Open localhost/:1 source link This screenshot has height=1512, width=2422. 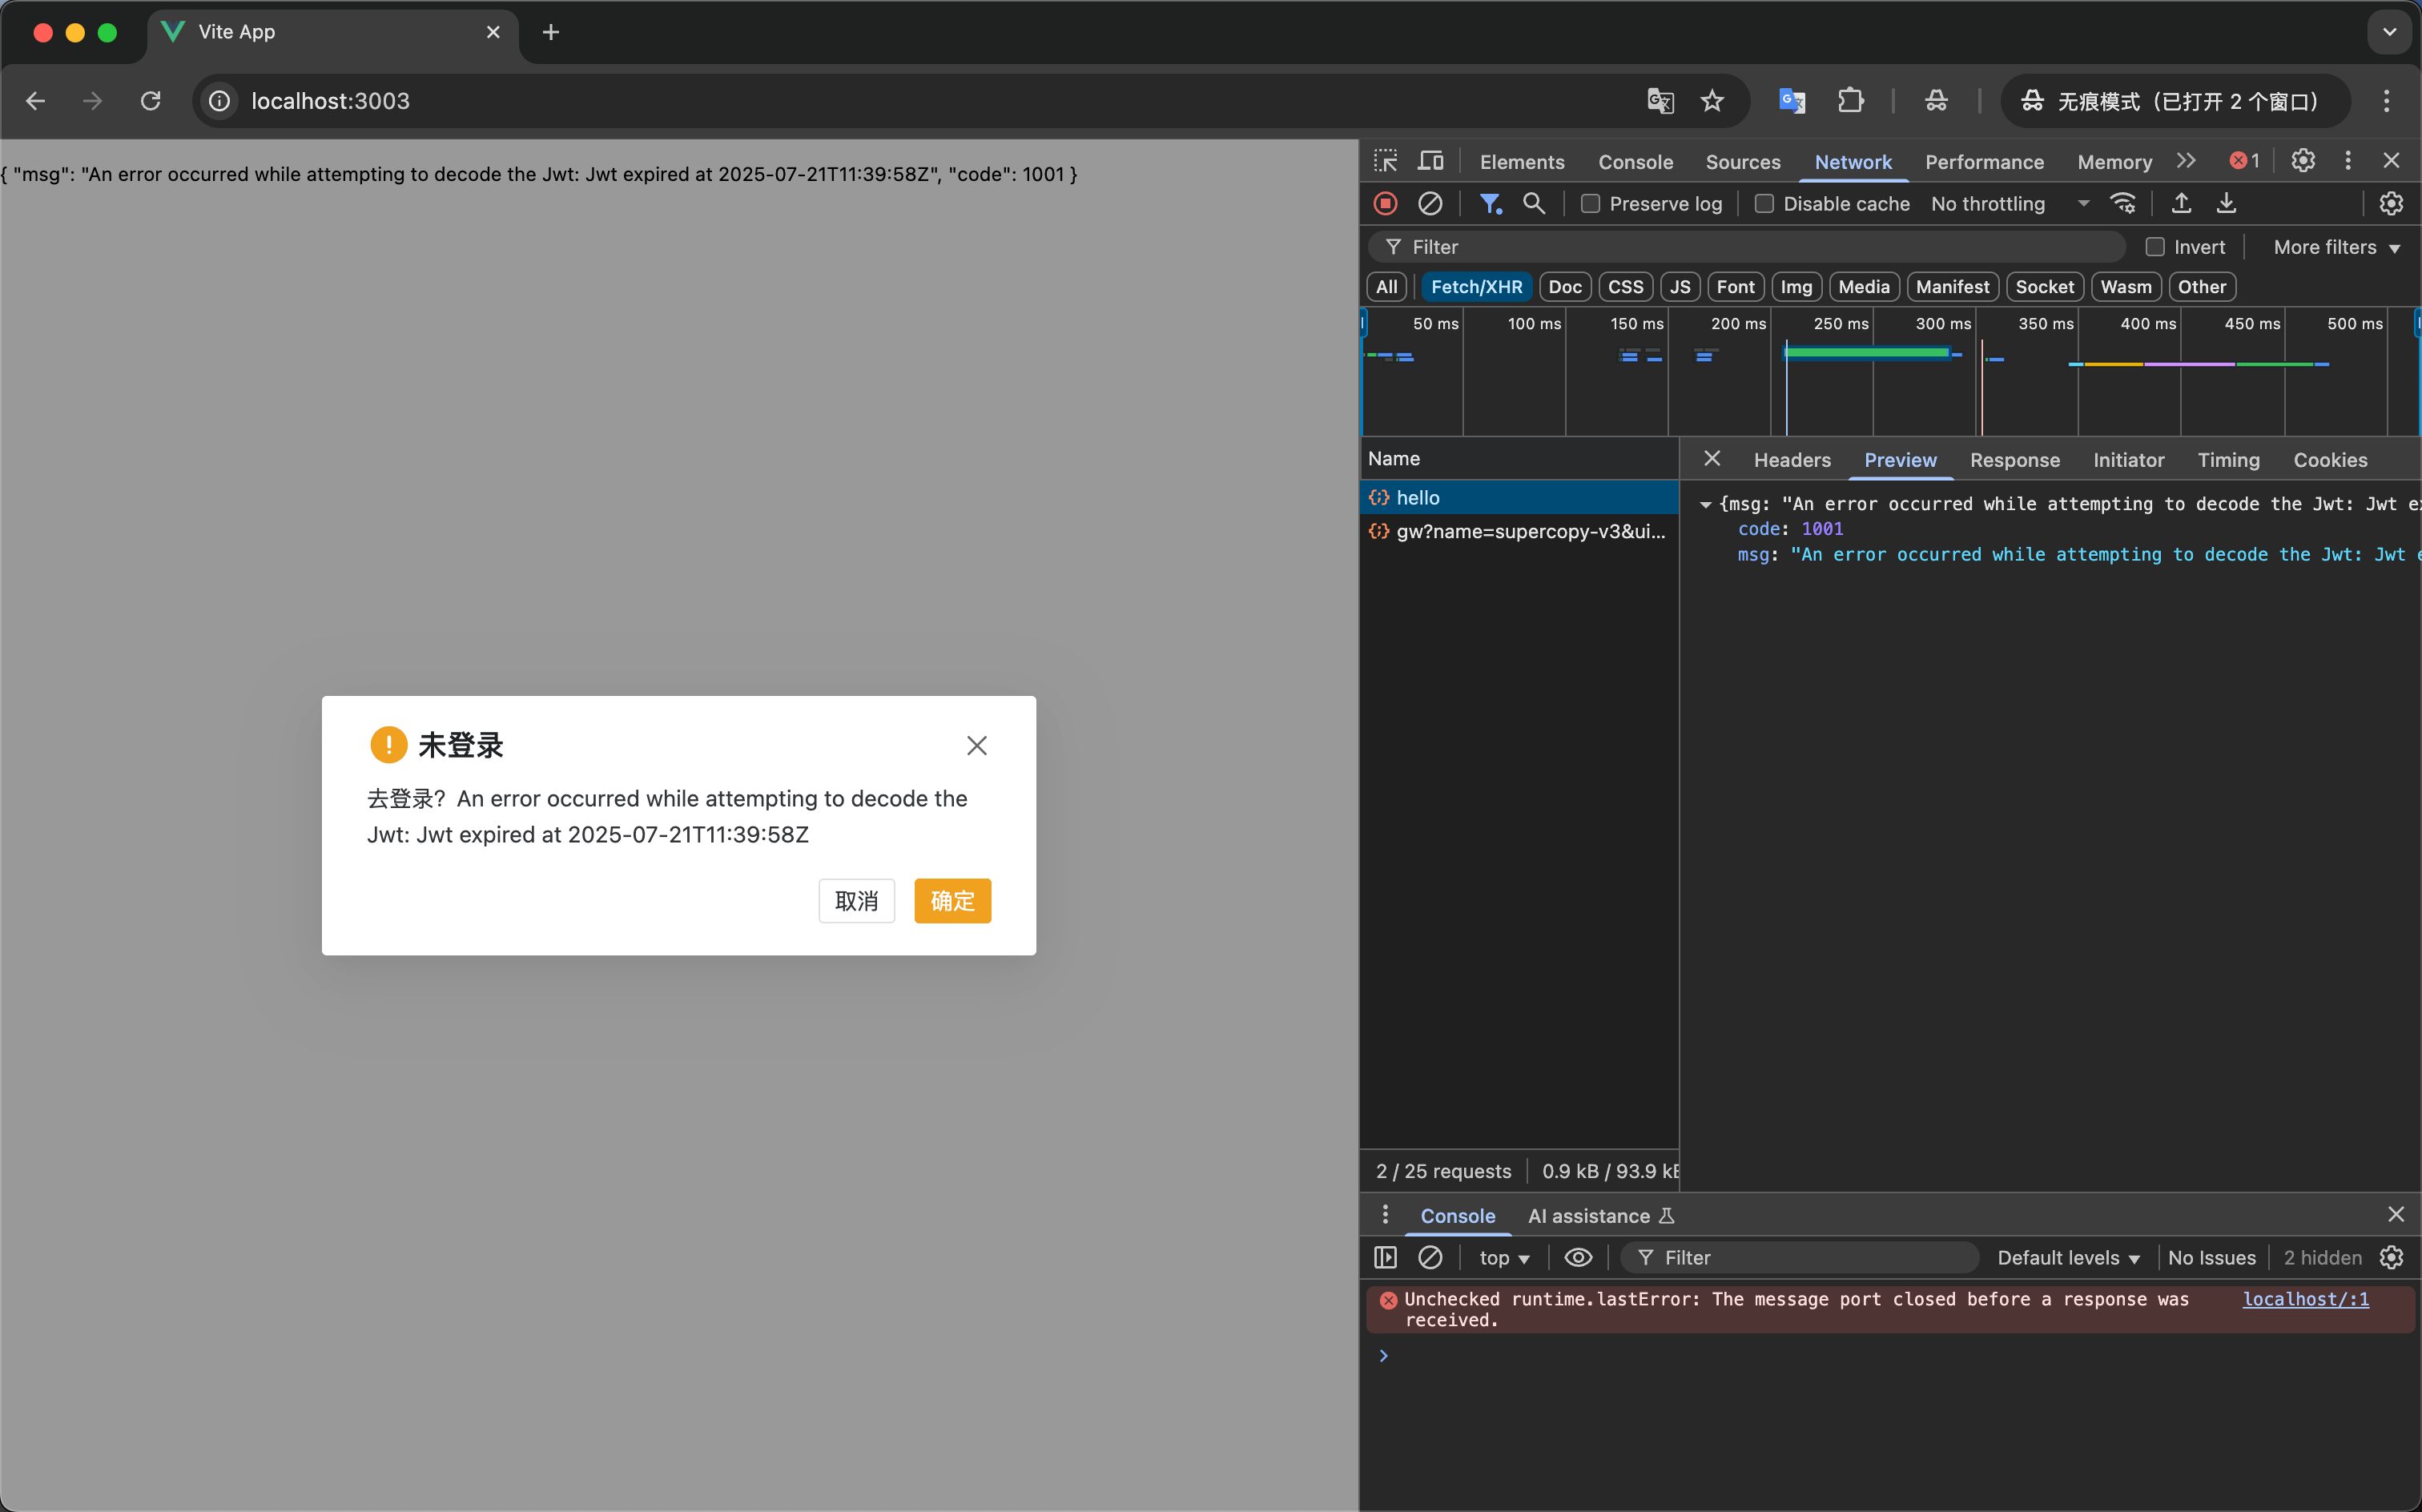[2305, 1299]
